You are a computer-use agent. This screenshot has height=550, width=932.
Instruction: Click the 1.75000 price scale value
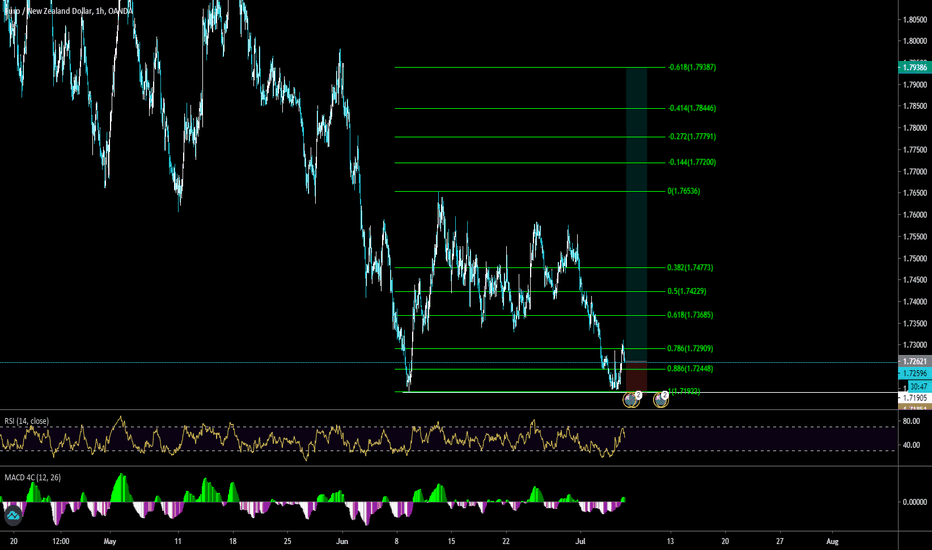coord(915,259)
